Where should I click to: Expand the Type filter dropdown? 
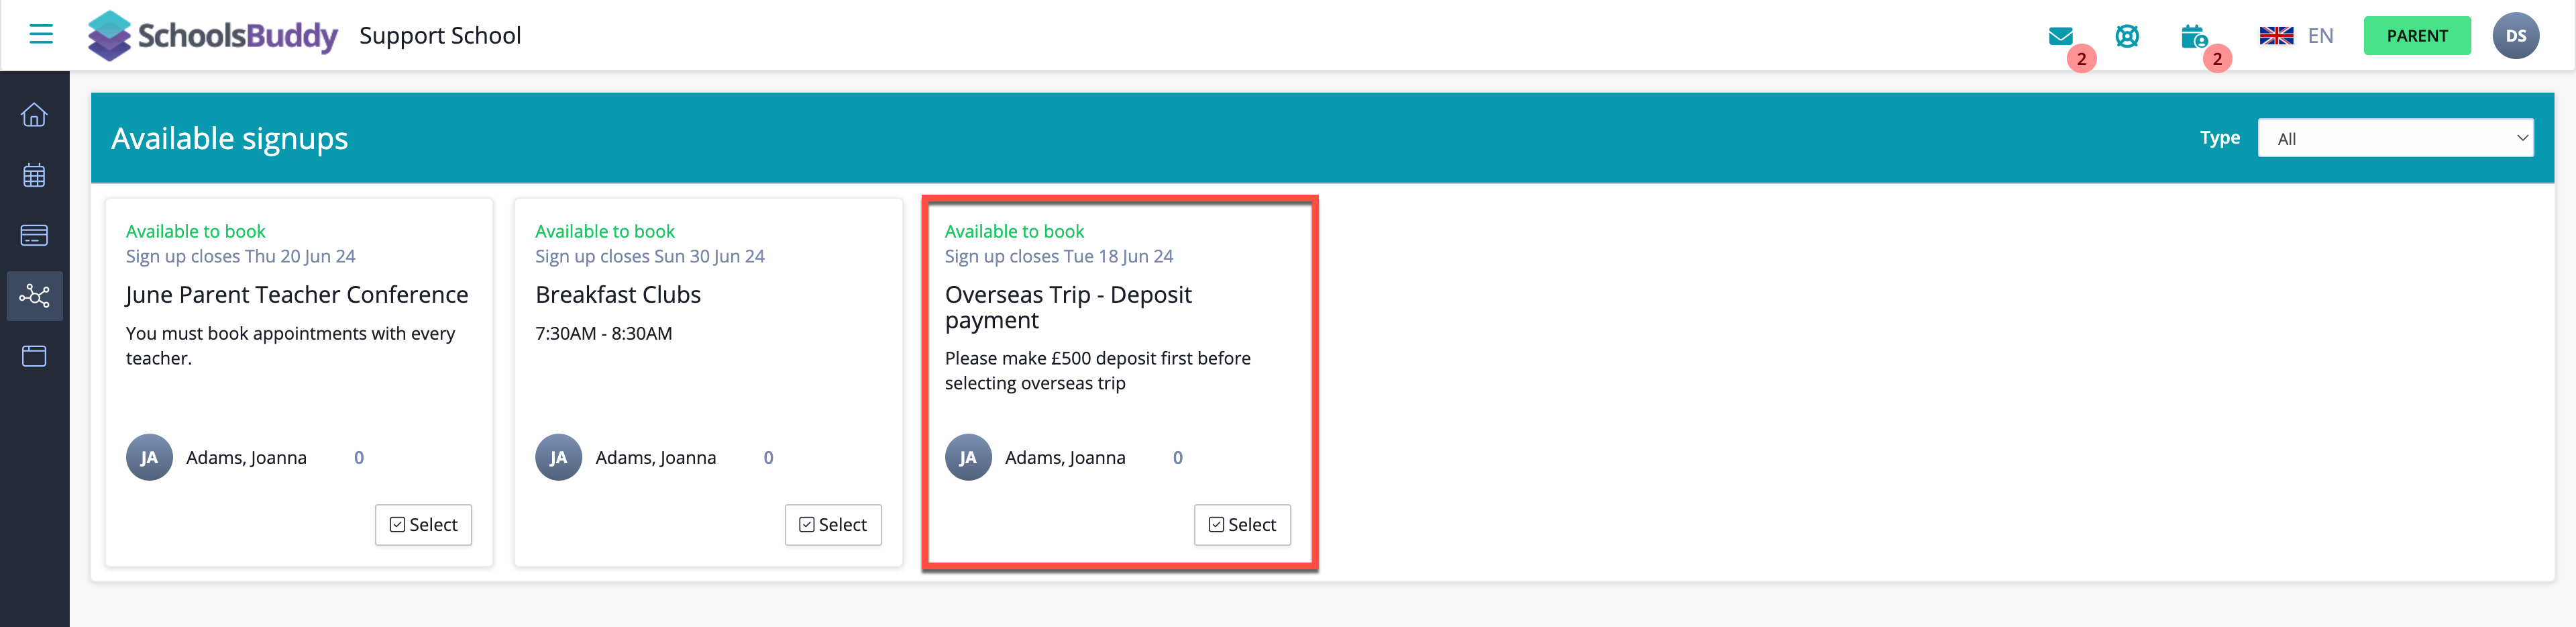2395,138
